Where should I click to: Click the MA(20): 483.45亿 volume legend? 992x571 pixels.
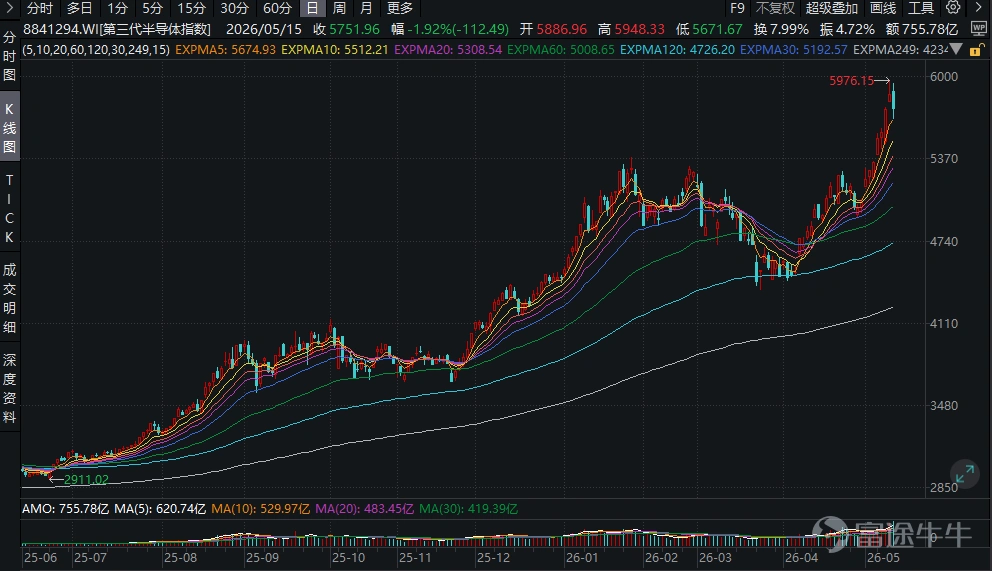tap(364, 509)
